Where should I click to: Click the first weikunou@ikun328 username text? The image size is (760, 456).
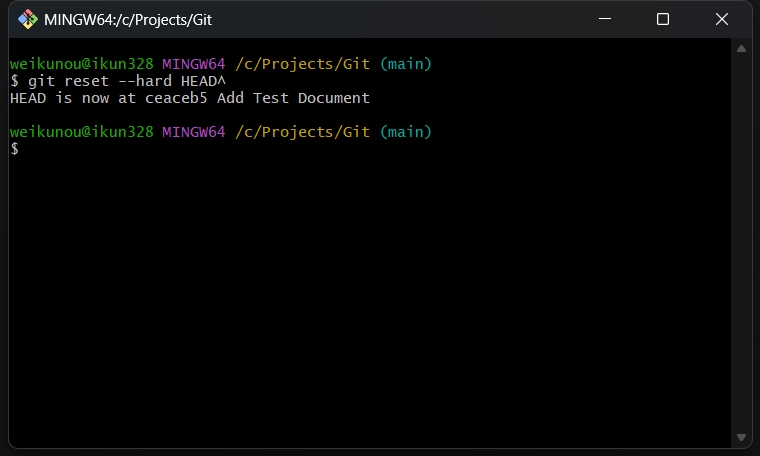tap(81, 64)
